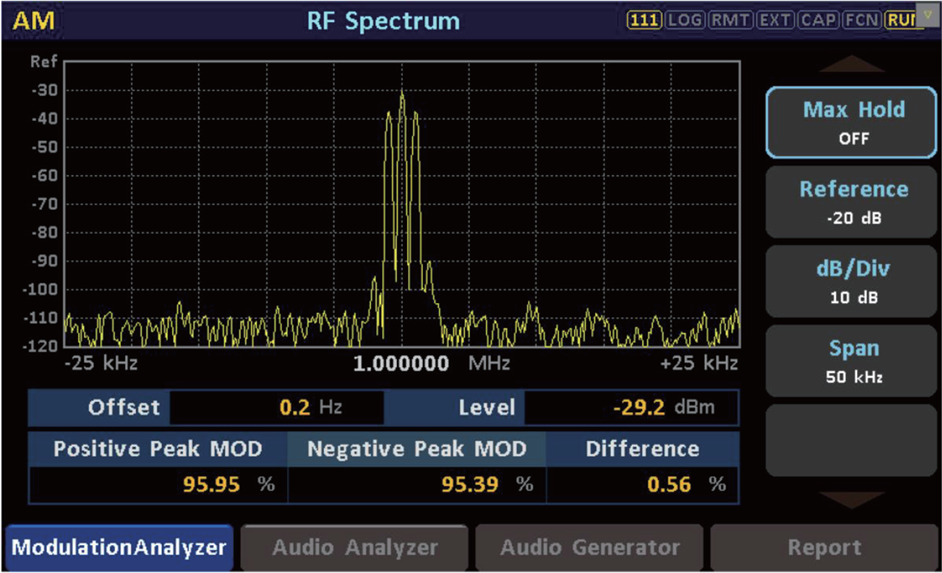Screen dimensions: 942x573
Task: Select the RMT status indicator
Action: (730, 20)
